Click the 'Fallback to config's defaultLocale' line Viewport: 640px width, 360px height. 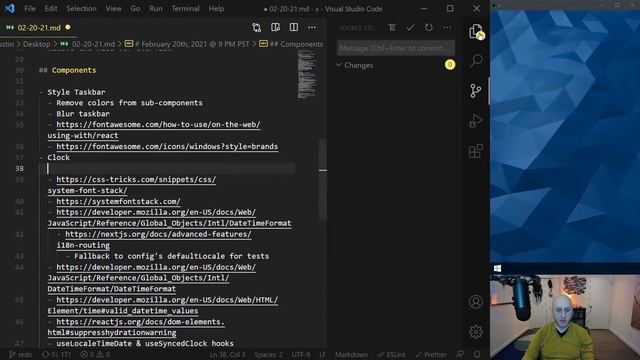pos(171,256)
